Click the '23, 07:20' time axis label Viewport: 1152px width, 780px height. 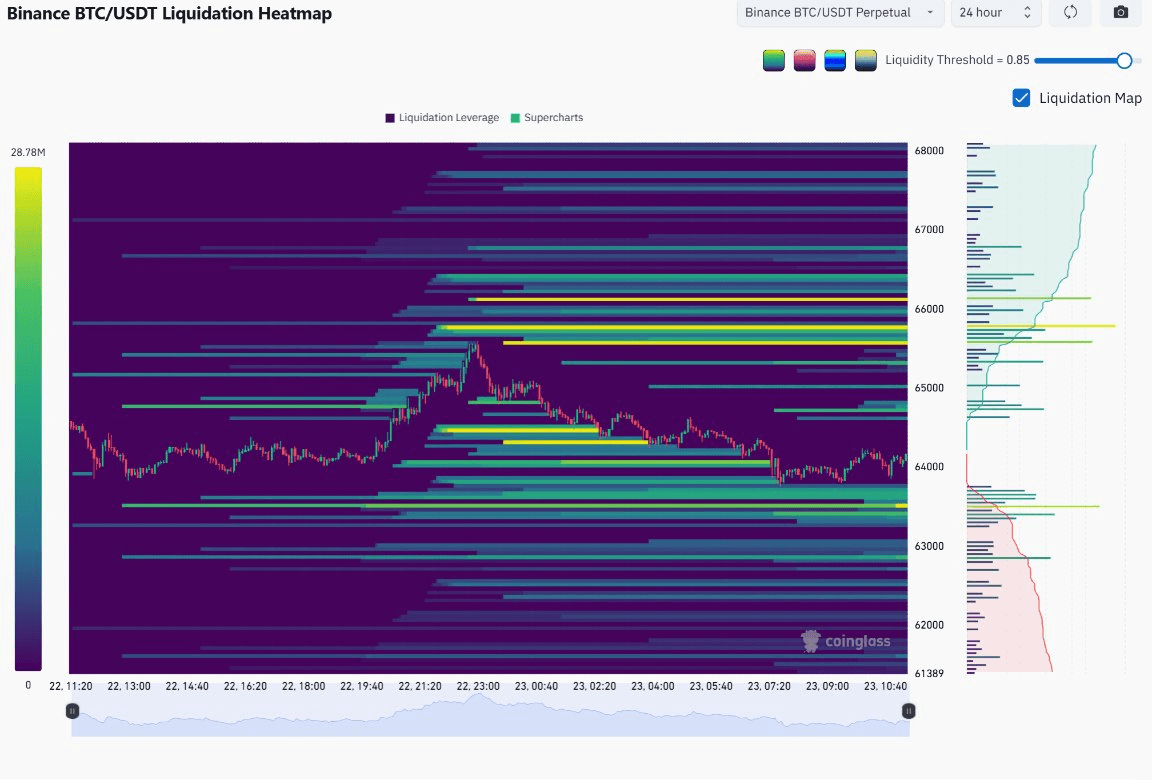click(768, 686)
